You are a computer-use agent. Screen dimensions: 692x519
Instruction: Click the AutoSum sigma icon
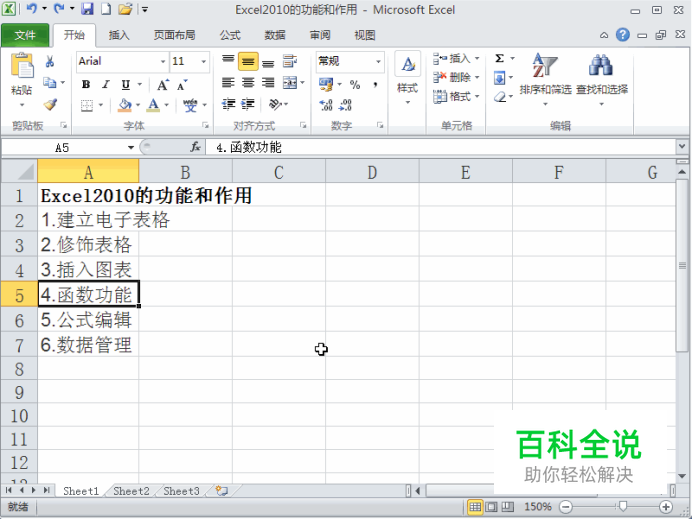click(500, 58)
